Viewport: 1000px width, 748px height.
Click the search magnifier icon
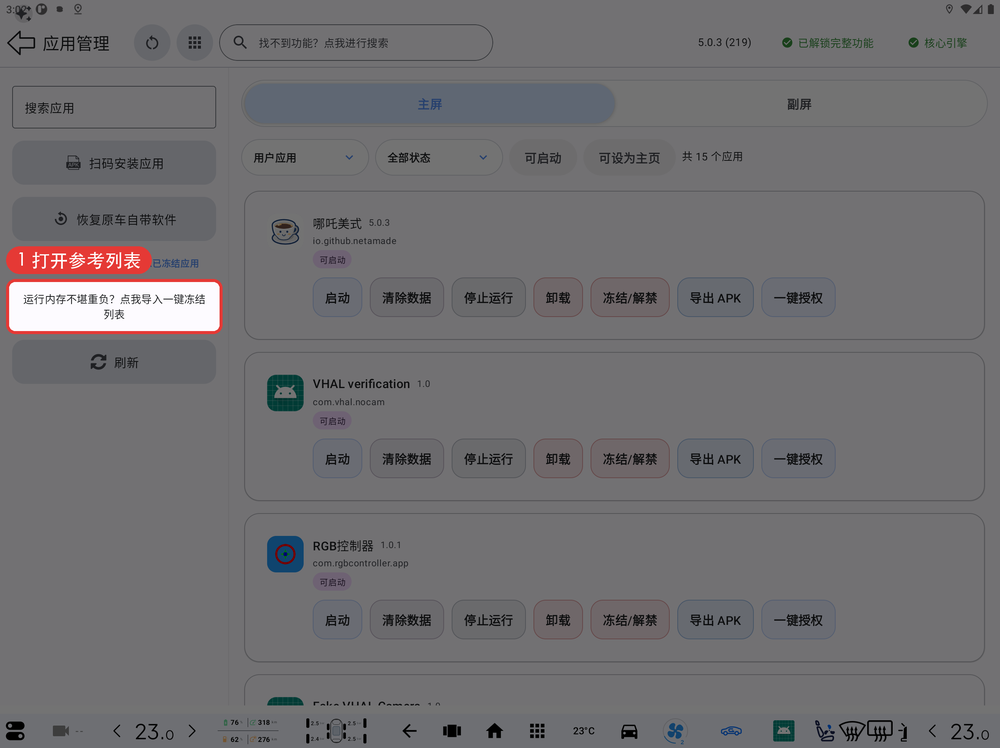[240, 42]
